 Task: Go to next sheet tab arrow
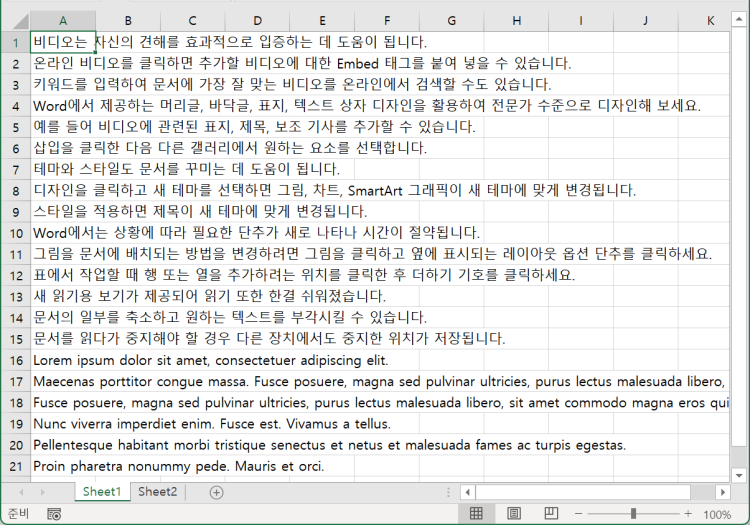tap(42, 492)
